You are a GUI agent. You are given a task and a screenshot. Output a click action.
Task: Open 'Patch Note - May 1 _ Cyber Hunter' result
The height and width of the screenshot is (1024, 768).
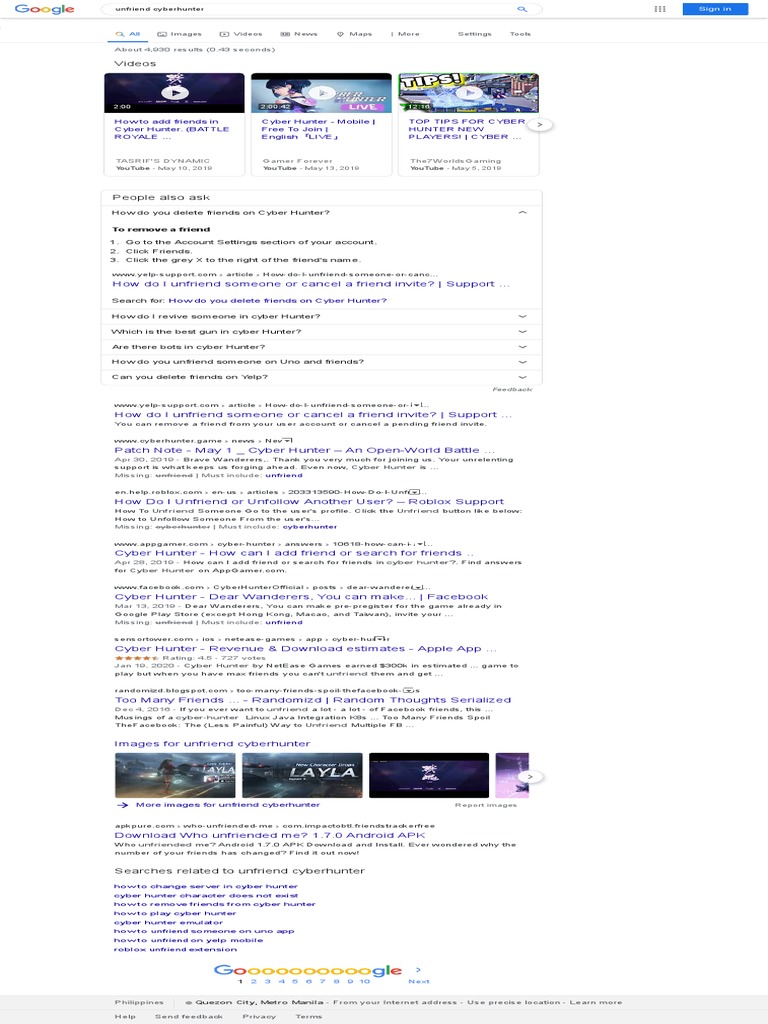click(x=304, y=450)
